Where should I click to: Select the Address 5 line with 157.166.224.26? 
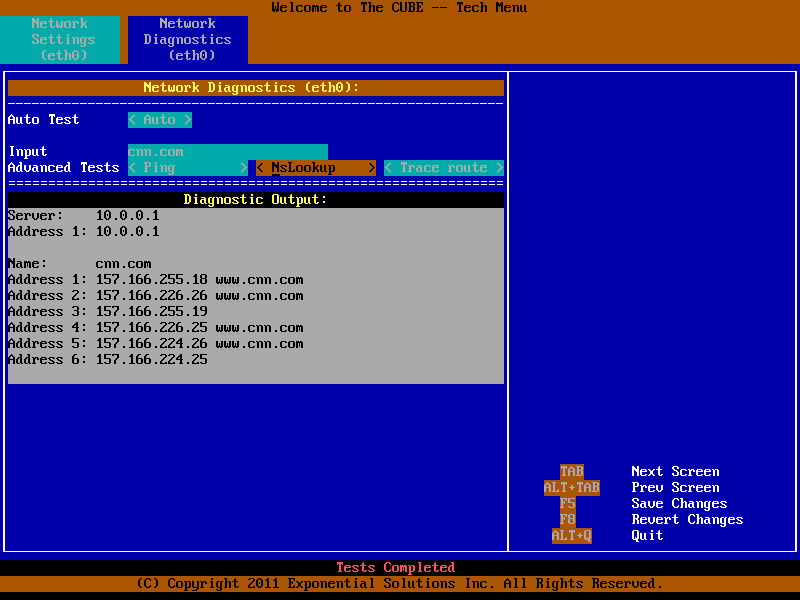click(x=156, y=343)
